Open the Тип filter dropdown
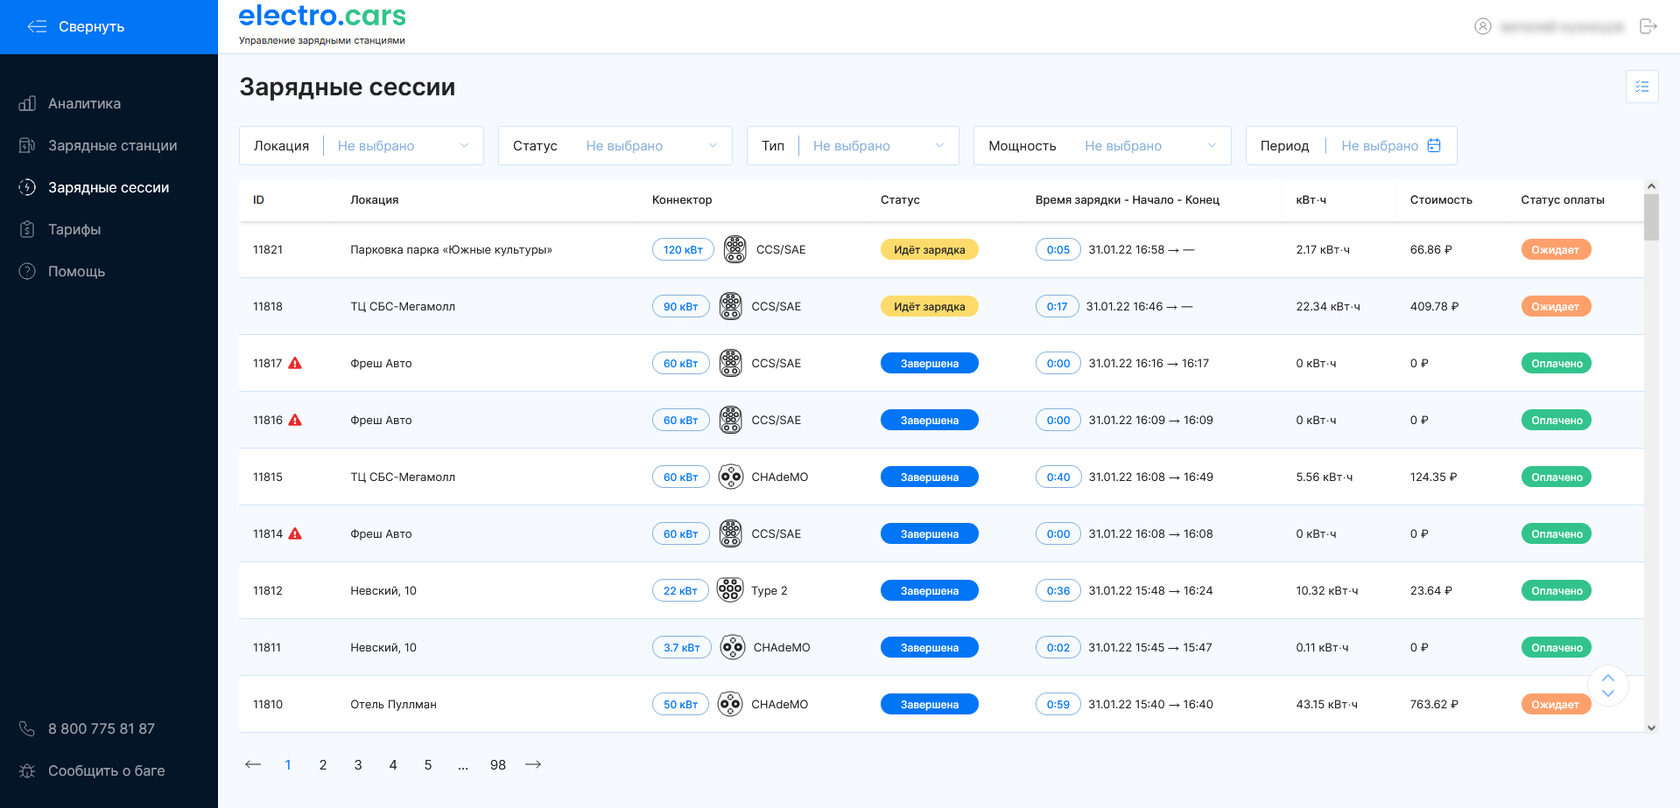The height and width of the screenshot is (808, 1680). click(853, 146)
